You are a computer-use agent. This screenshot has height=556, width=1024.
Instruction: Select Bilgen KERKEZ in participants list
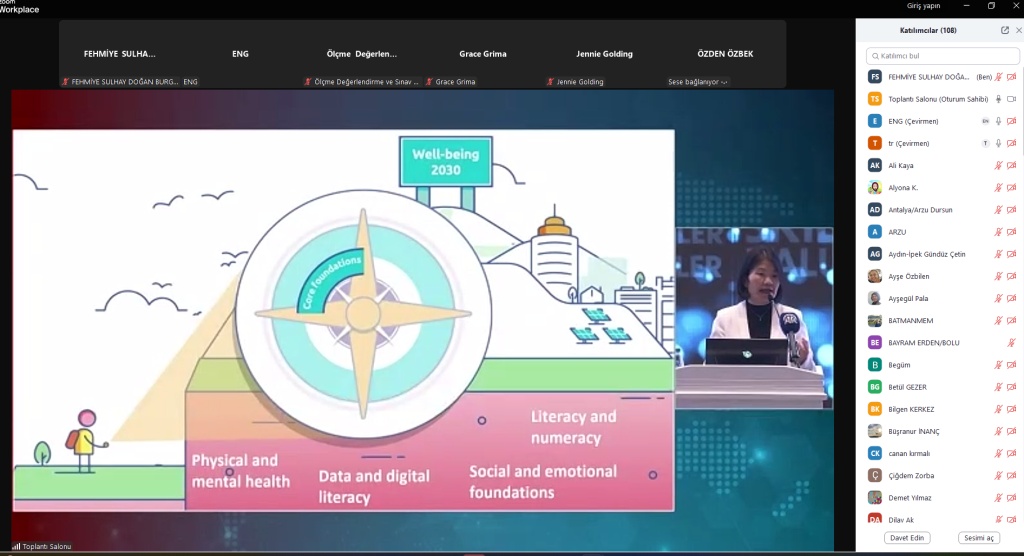[913, 409]
